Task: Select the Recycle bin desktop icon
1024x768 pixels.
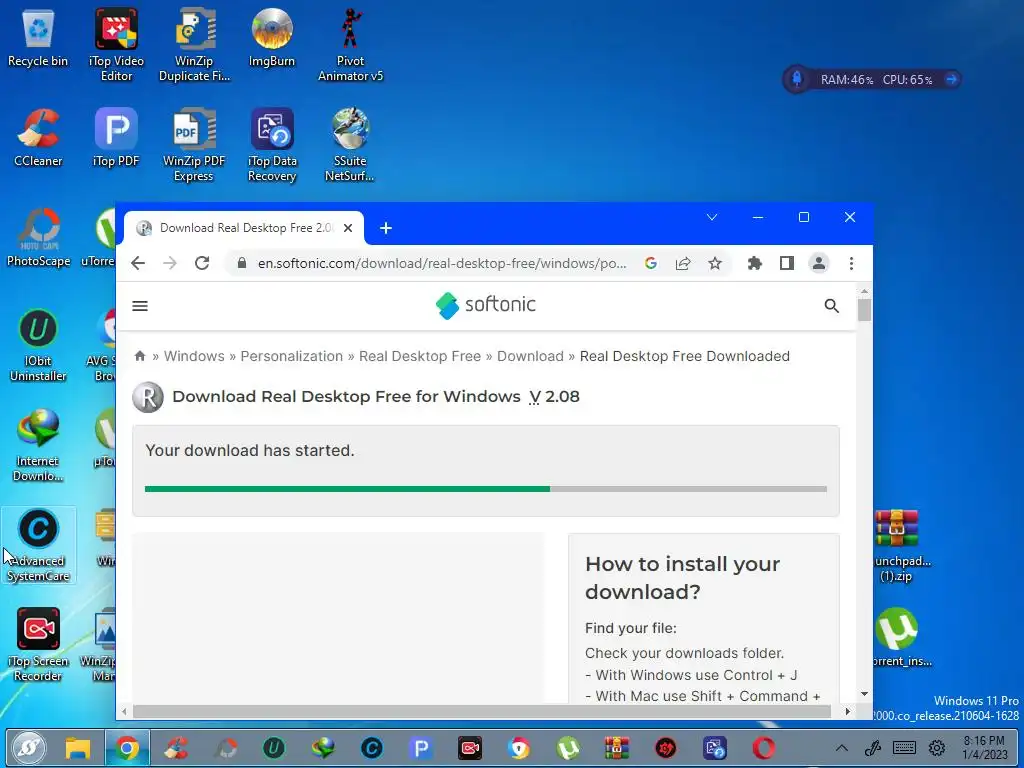Action: click(38, 39)
